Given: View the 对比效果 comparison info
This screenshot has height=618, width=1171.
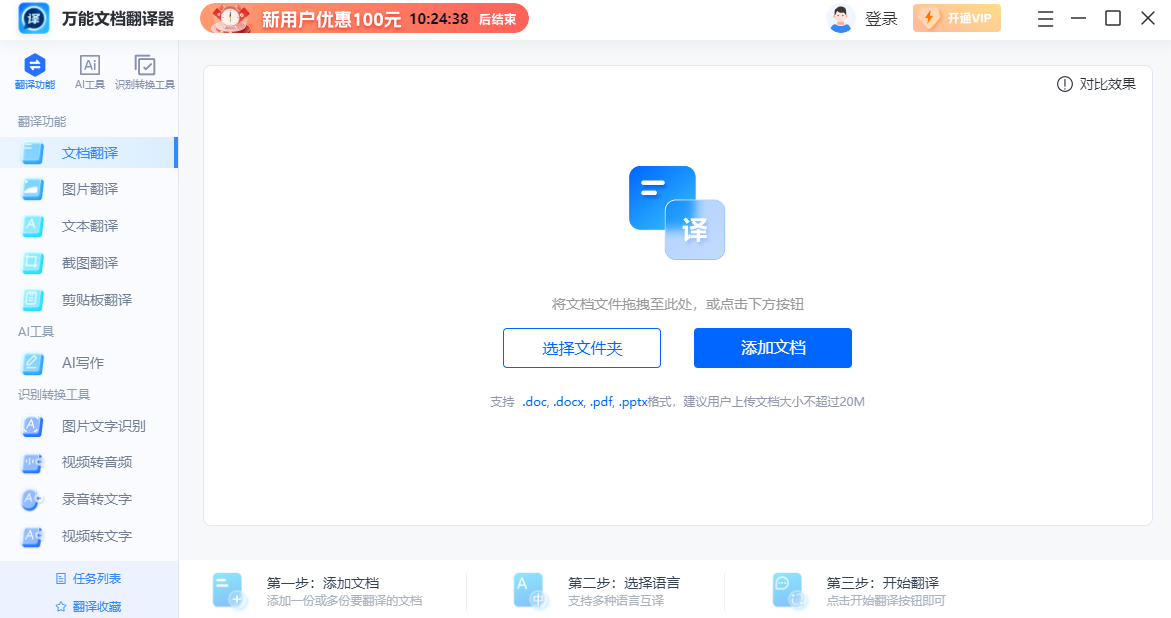Looking at the screenshot, I should pos(1095,84).
